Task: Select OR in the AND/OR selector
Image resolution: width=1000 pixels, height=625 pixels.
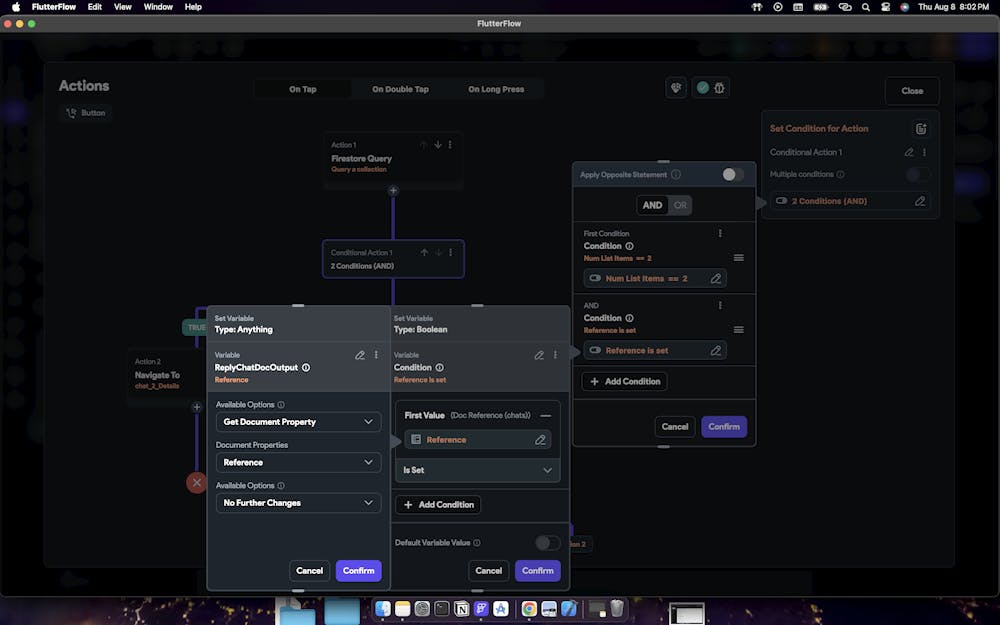Action: 680,205
